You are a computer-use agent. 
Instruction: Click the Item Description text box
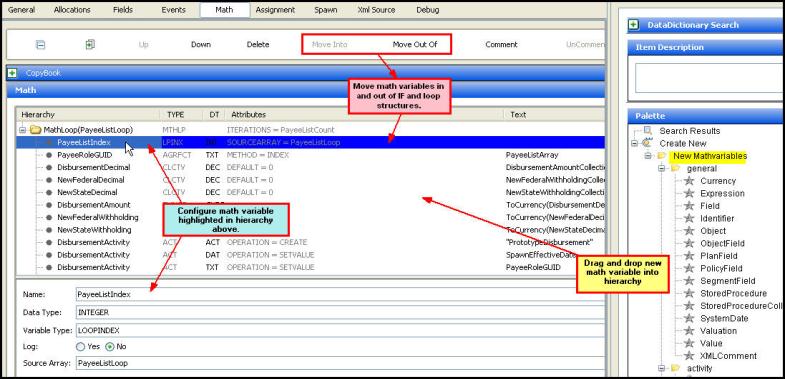[x=709, y=78]
